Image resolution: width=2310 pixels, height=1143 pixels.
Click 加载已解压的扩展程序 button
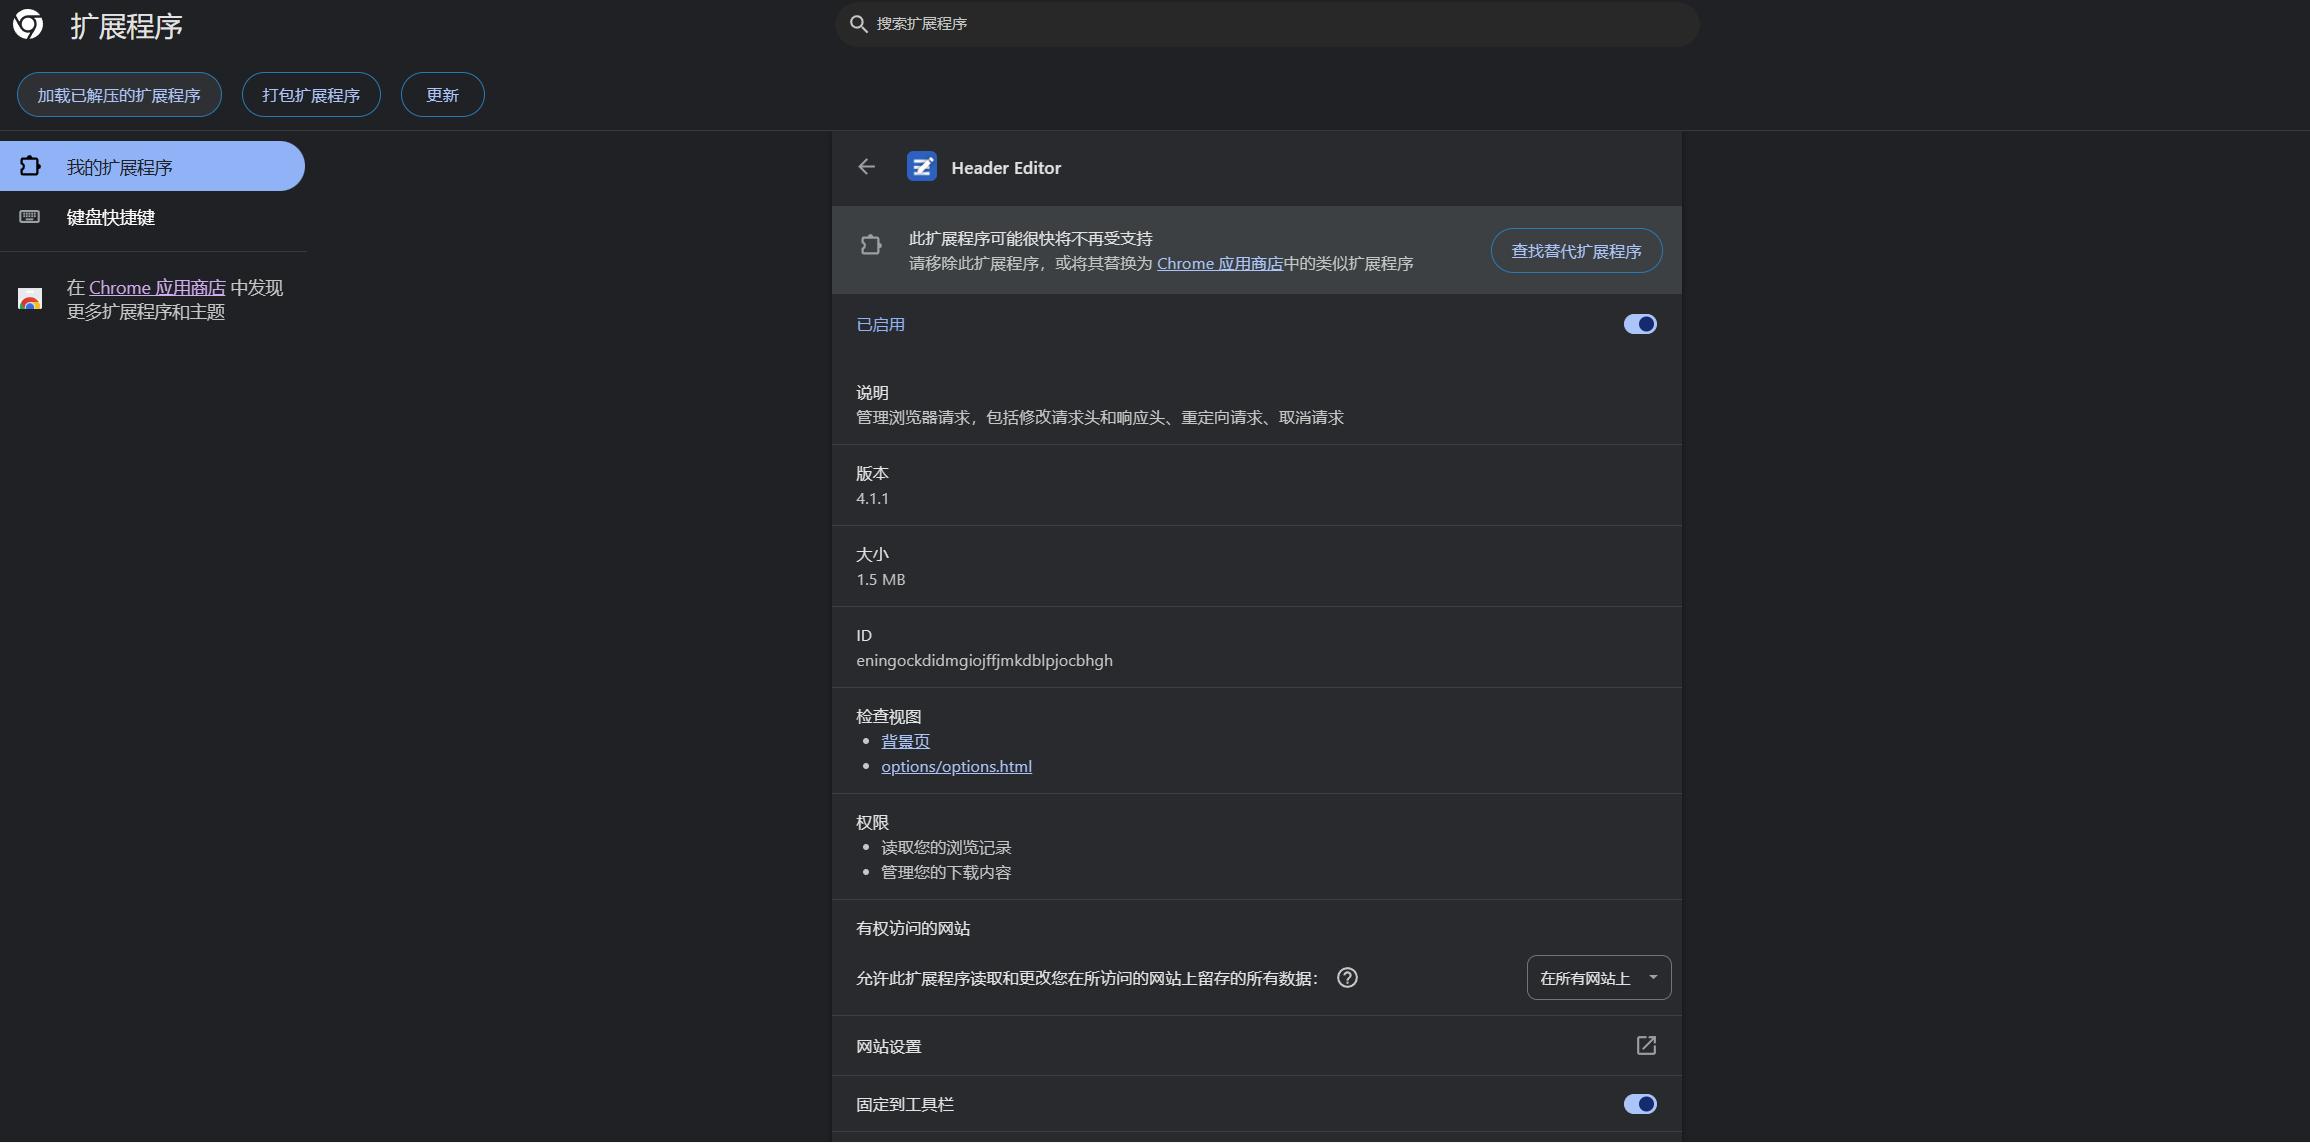[x=119, y=95]
